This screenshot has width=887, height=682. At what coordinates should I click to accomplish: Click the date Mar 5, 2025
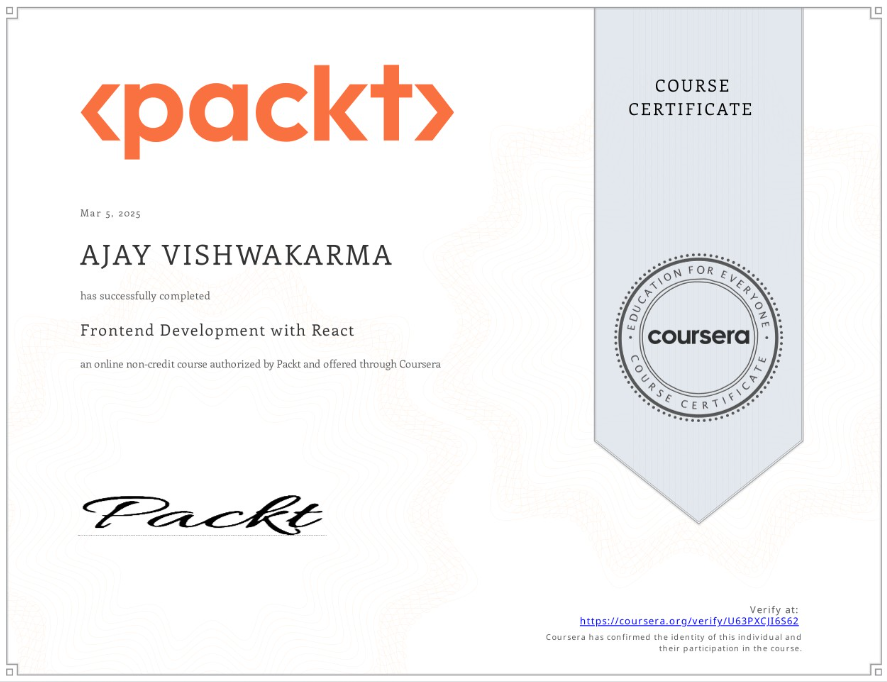click(x=110, y=213)
